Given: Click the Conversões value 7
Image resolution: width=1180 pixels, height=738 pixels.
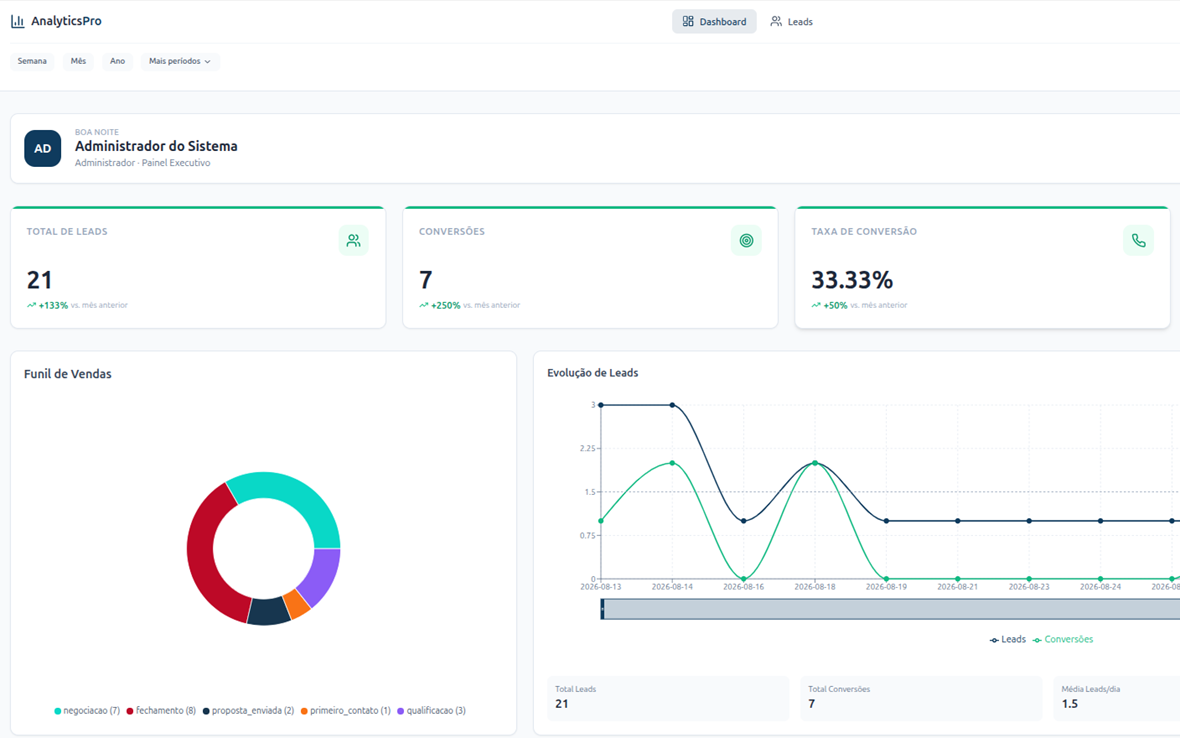Looking at the screenshot, I should (x=425, y=281).
